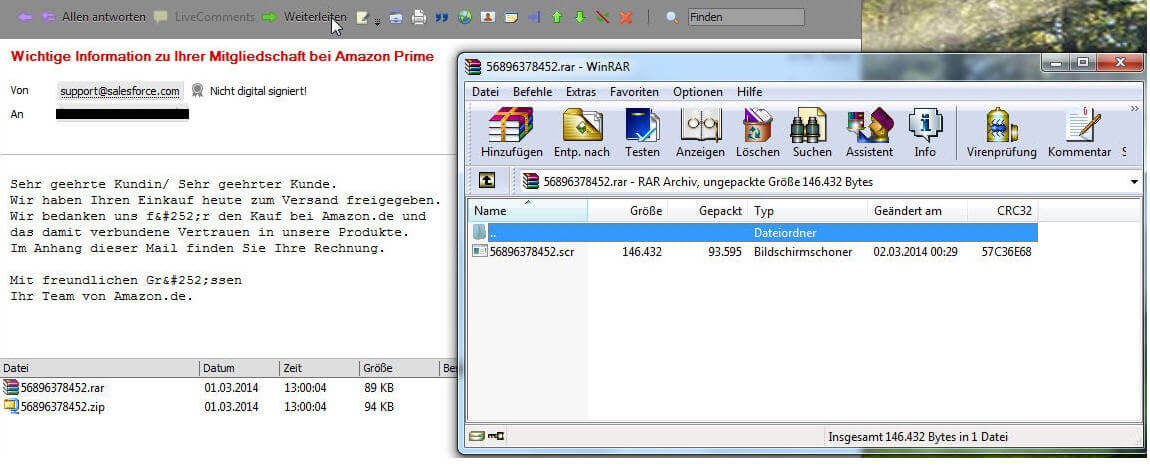Click the globe icon in mail toolbar
The width and height of the screenshot is (1150, 468).
pyautogui.click(x=464, y=17)
